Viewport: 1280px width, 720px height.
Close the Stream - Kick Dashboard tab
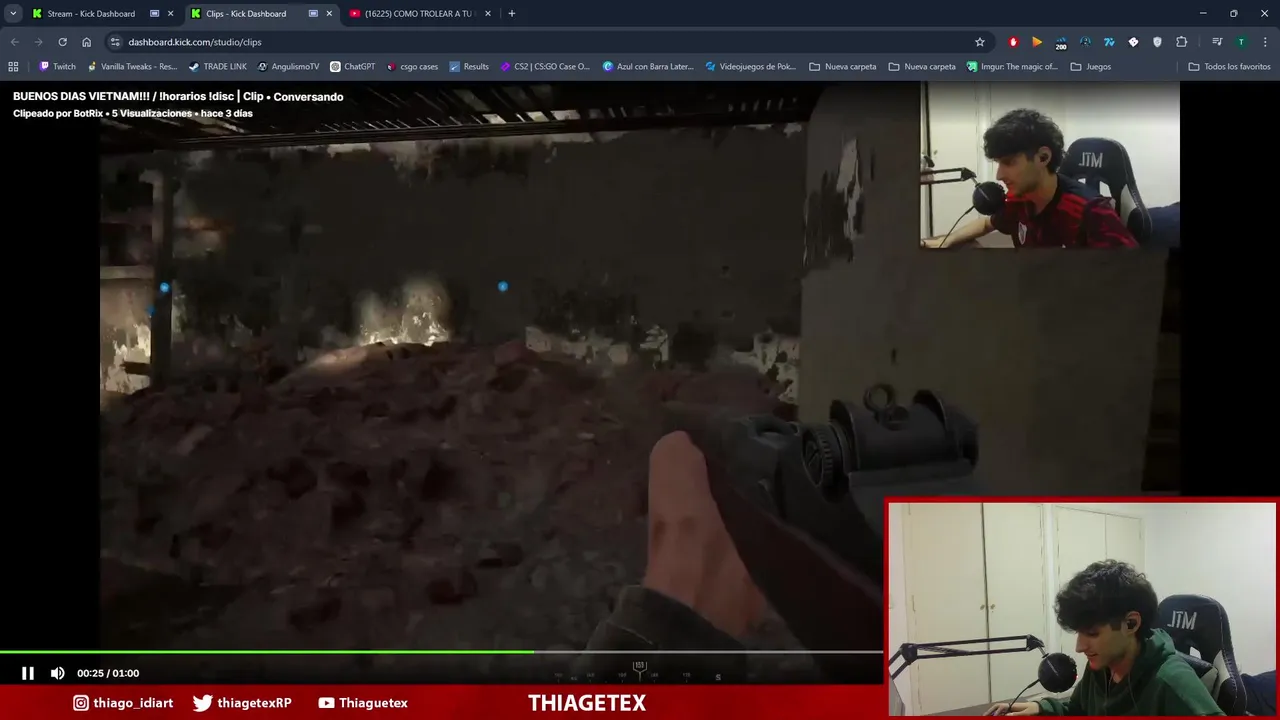point(170,14)
